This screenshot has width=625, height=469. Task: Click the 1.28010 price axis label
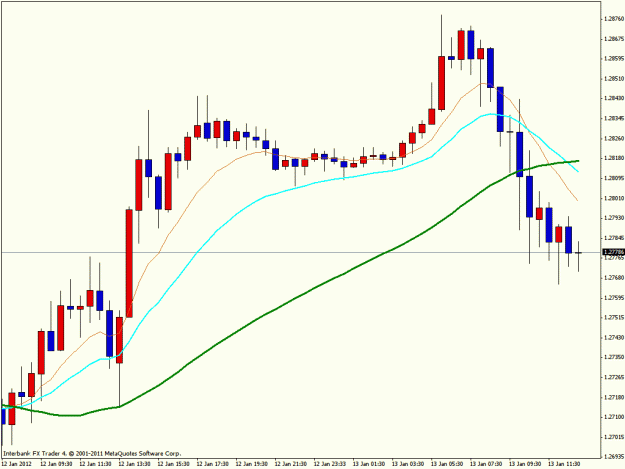(614, 198)
